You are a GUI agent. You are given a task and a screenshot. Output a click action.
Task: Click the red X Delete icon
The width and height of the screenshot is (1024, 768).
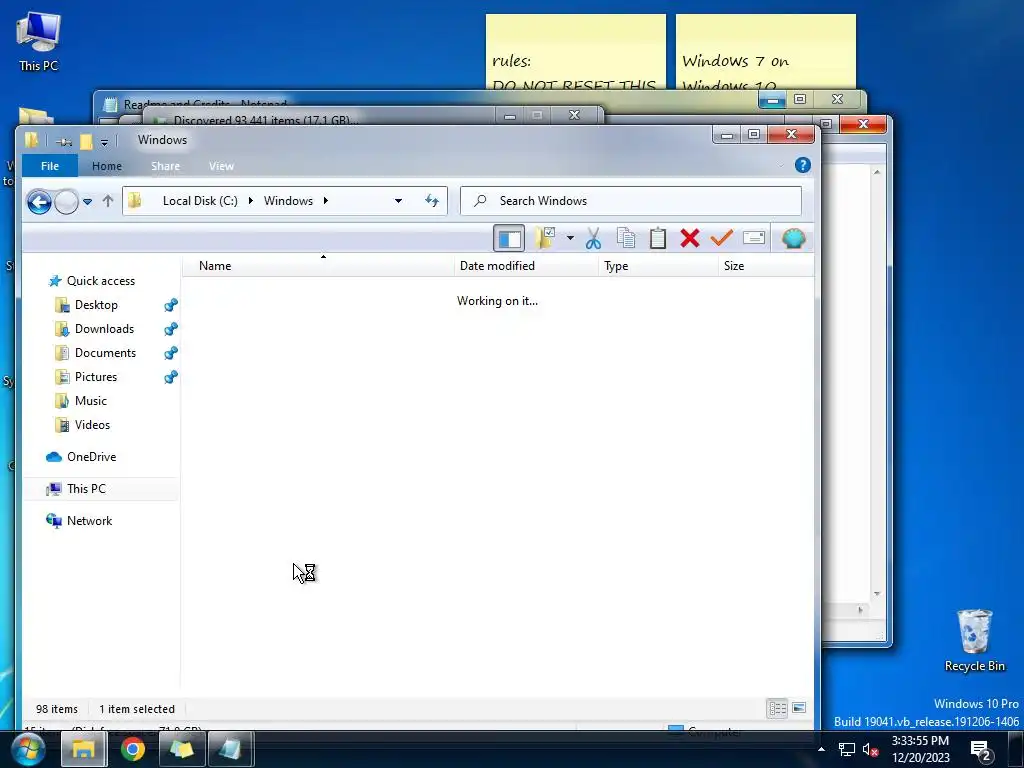point(690,238)
